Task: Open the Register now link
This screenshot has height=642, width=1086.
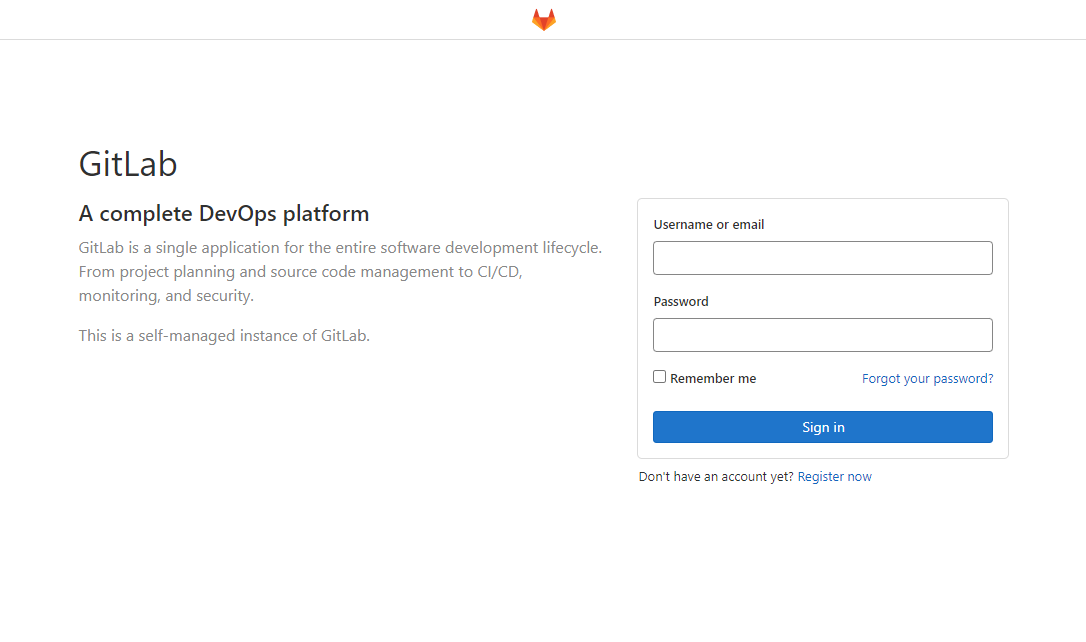Action: point(835,476)
